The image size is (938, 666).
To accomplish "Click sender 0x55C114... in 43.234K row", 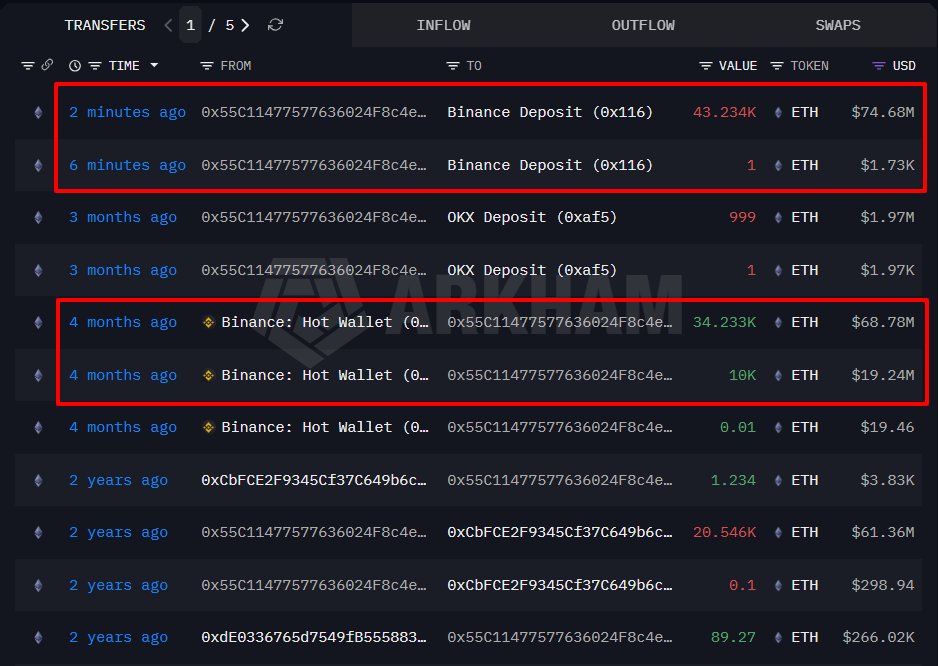I will 313,112.
